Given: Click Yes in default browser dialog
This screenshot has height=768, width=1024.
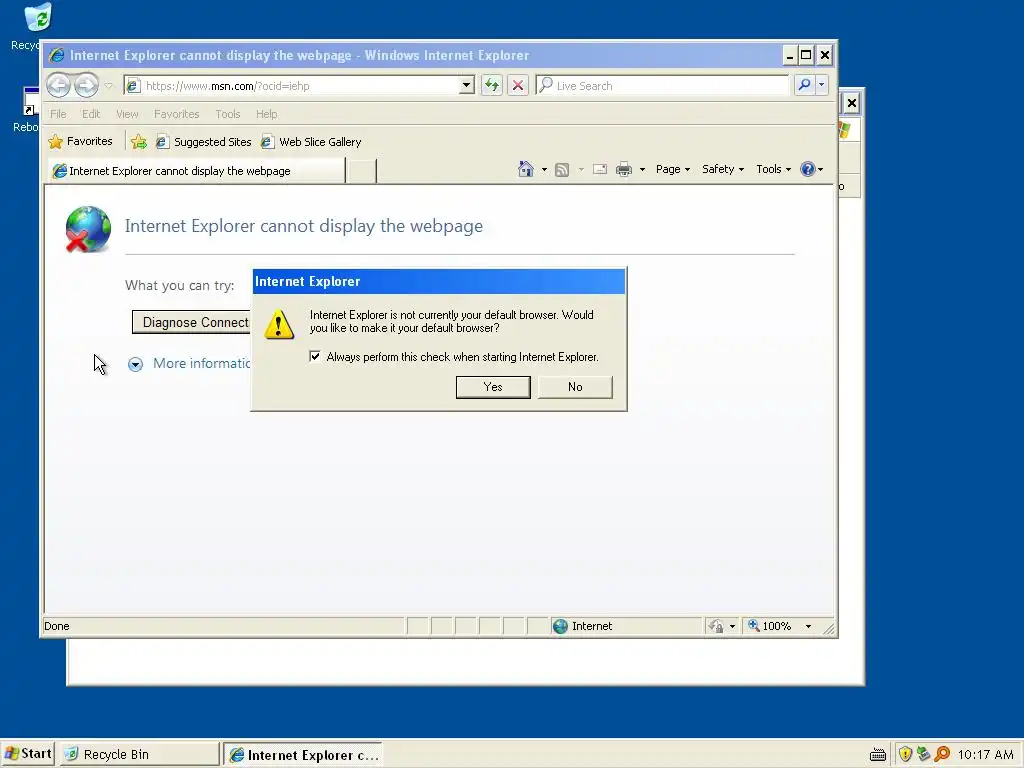Looking at the screenshot, I should pyautogui.click(x=493, y=387).
